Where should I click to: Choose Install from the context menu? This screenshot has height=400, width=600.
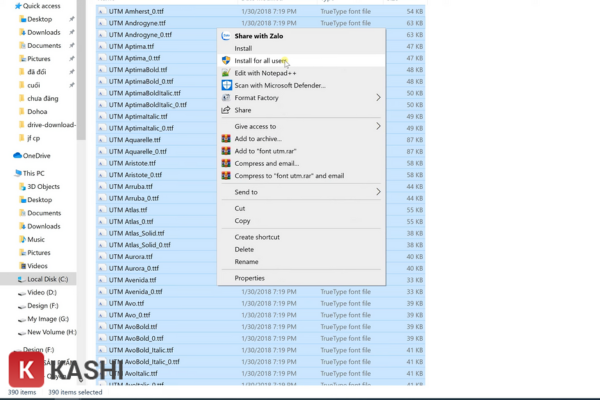pyautogui.click(x=243, y=48)
